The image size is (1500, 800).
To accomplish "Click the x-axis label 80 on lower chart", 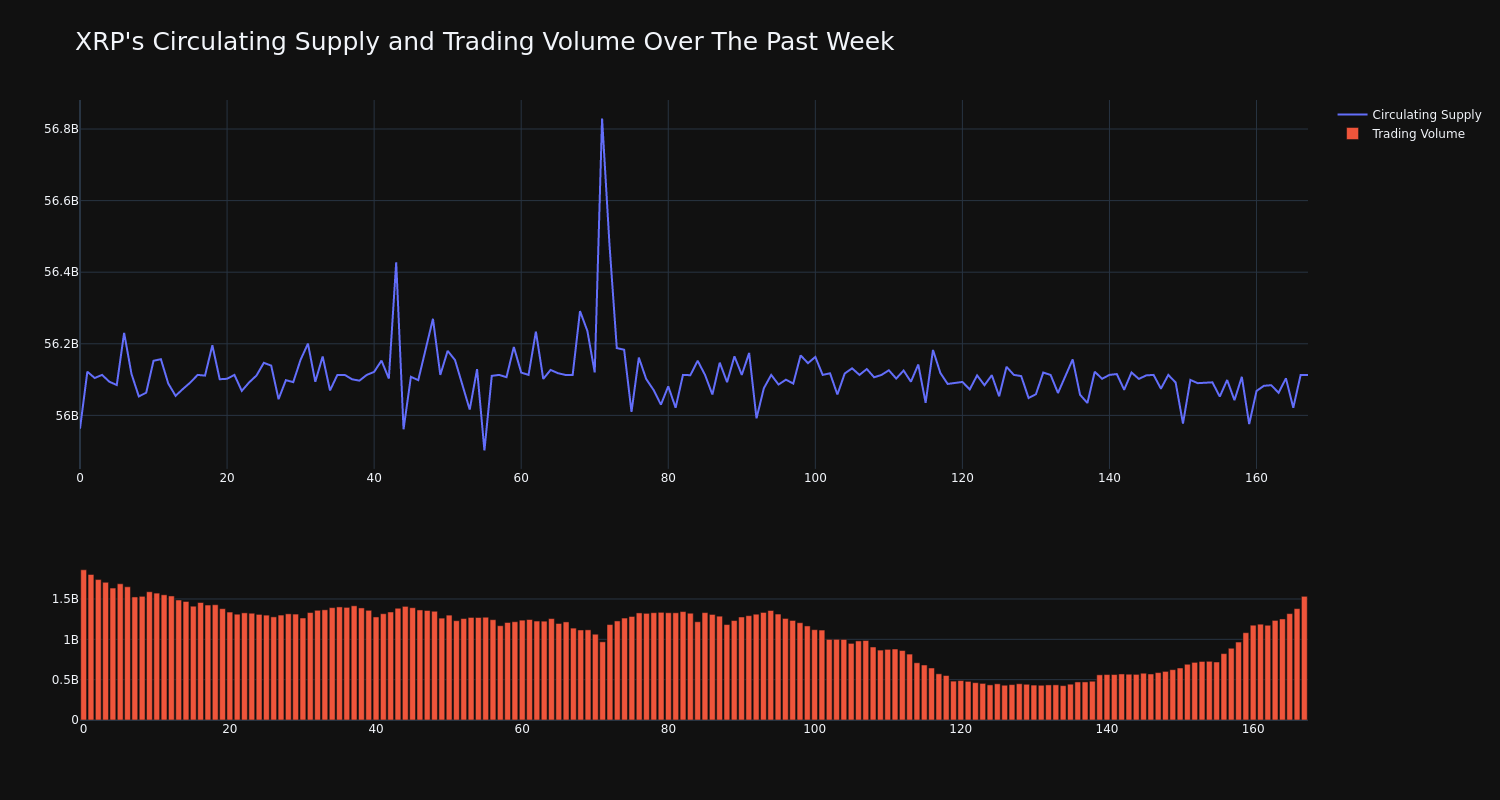I will click(668, 729).
